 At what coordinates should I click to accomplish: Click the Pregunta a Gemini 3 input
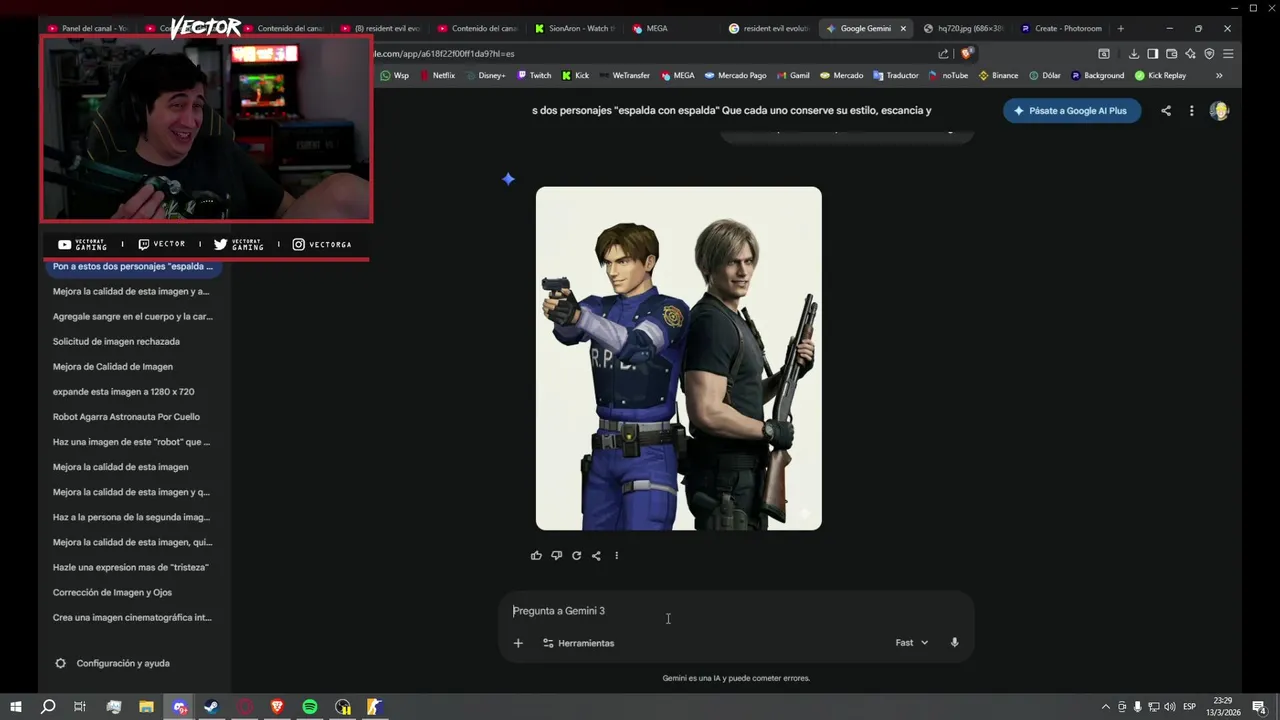click(736, 611)
